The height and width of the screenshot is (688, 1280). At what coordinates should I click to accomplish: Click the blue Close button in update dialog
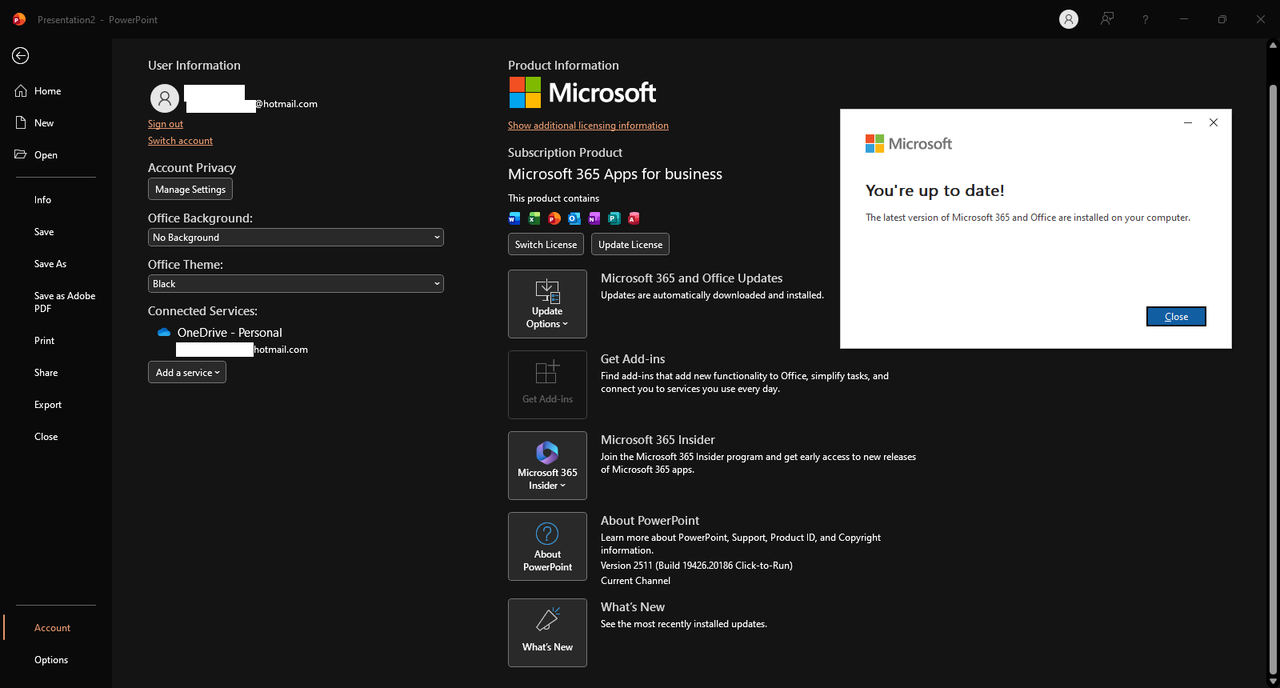(x=1176, y=316)
